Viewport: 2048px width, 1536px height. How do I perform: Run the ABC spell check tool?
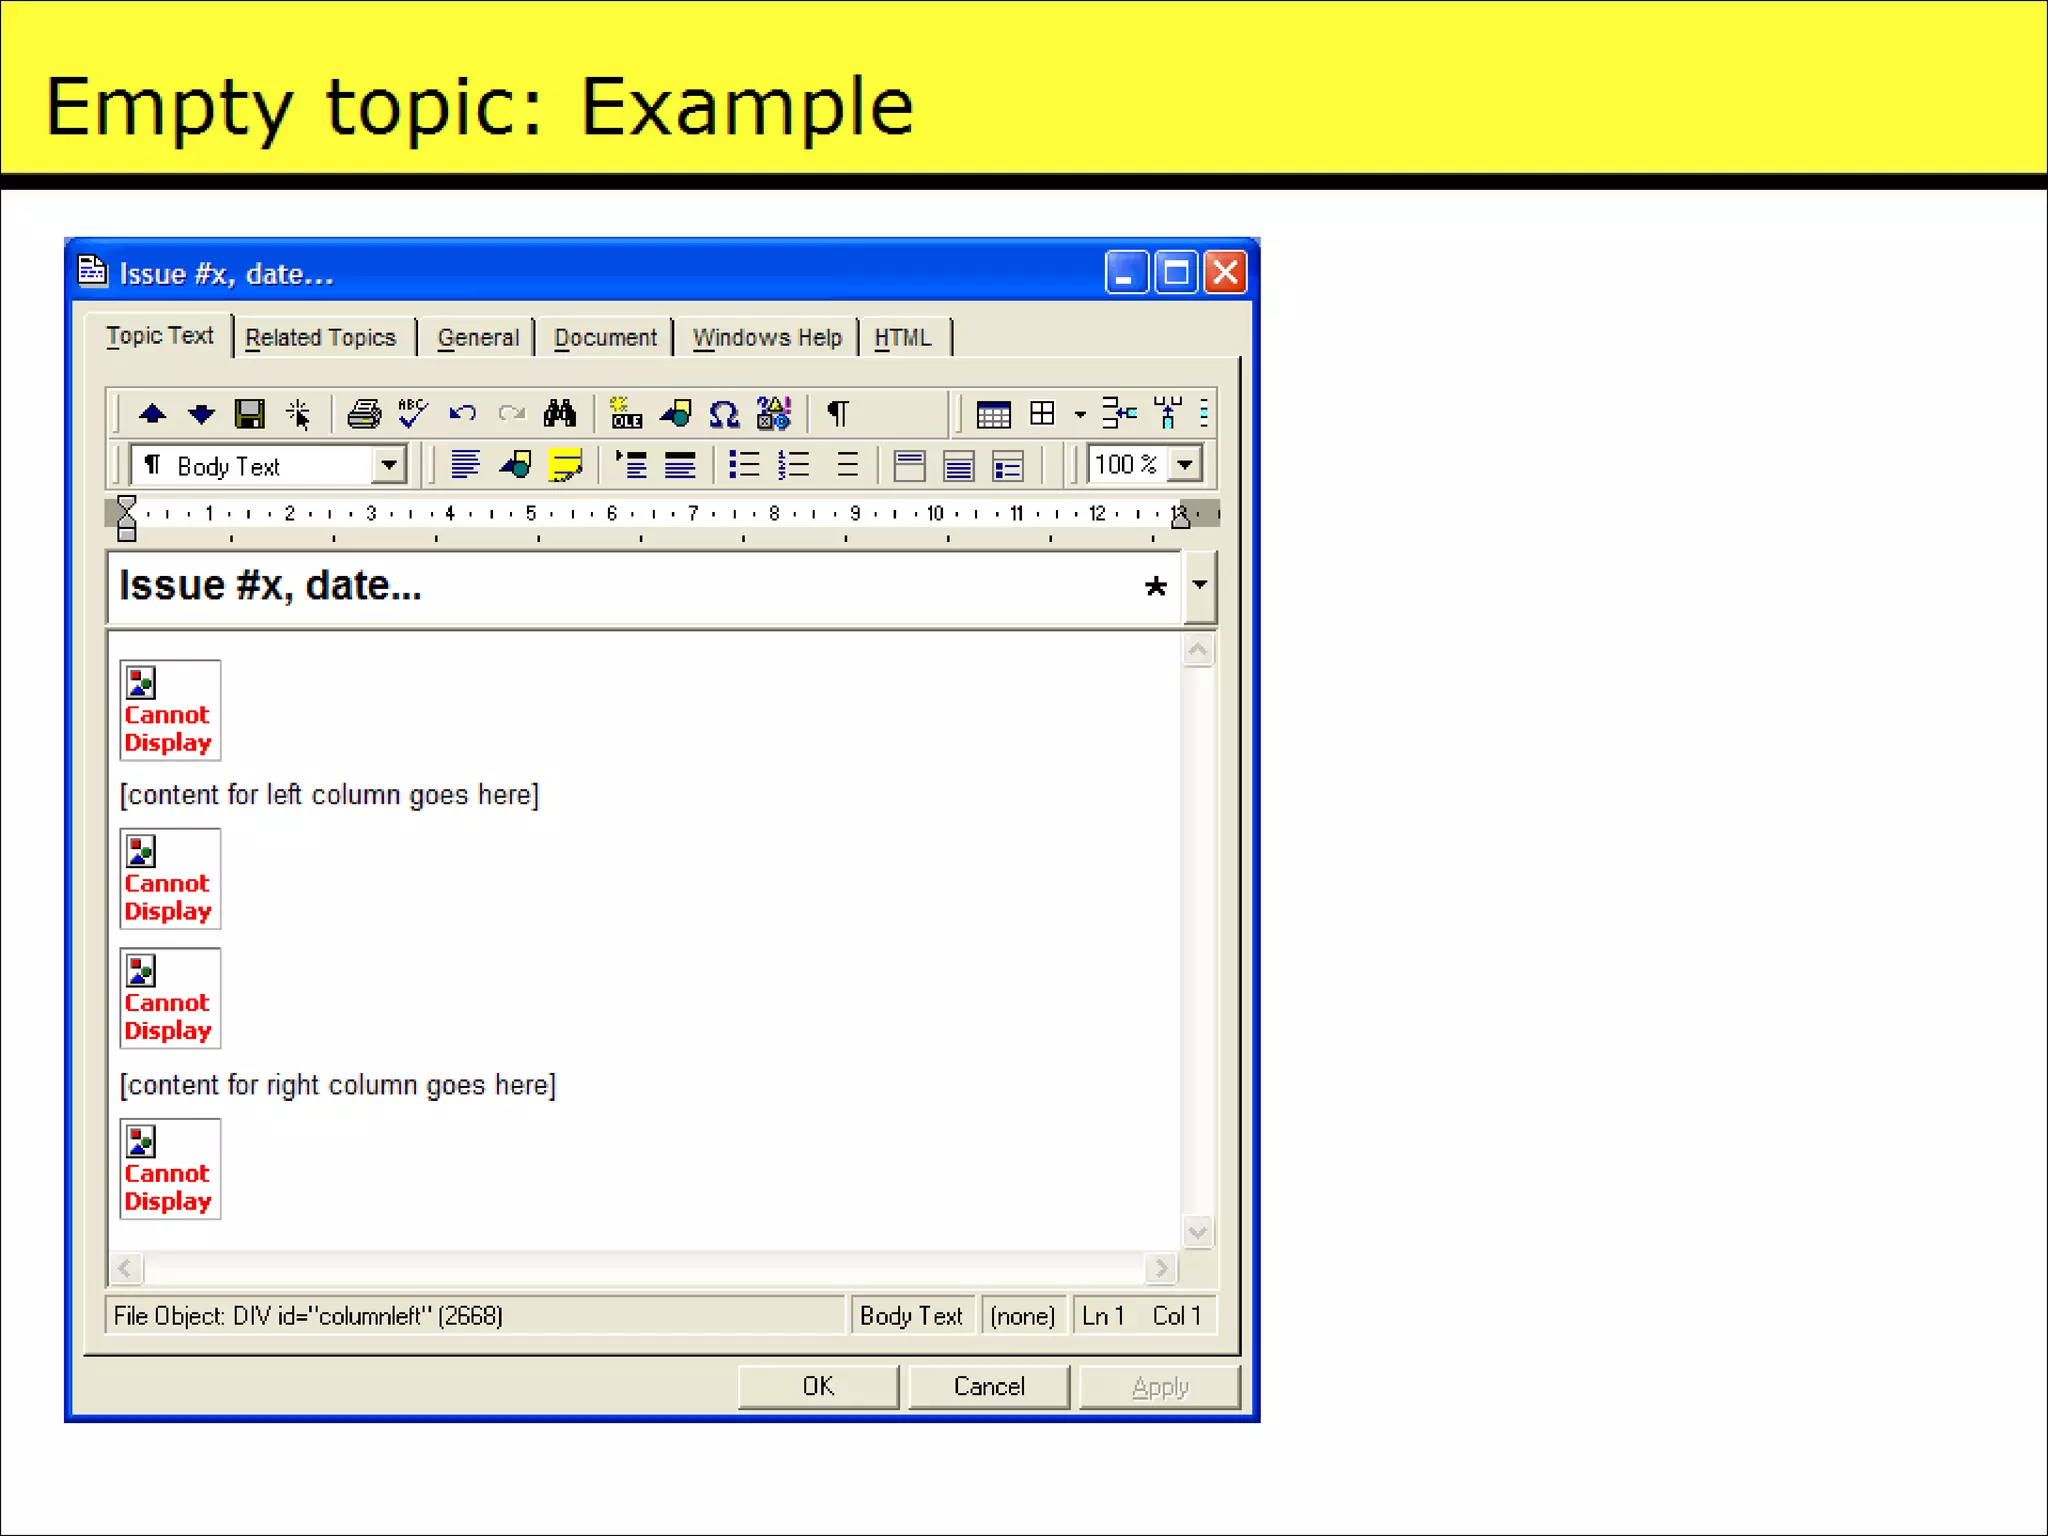[412, 413]
